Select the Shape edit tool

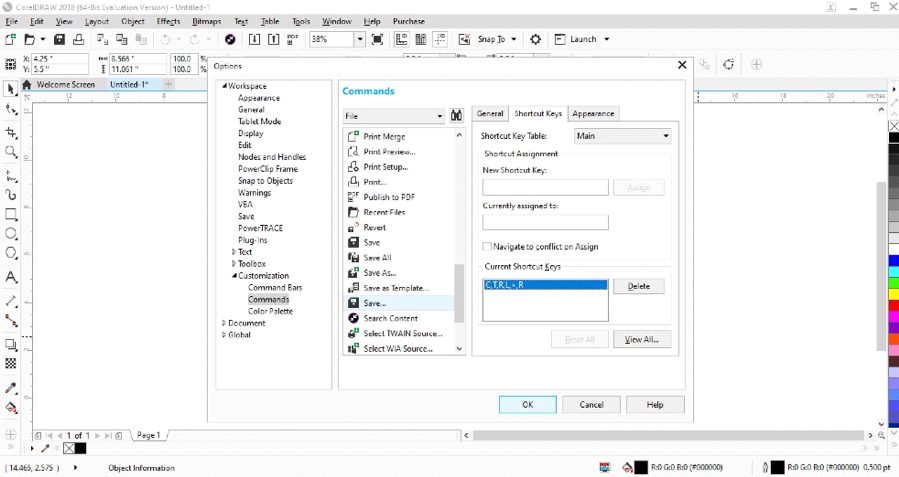(x=10, y=109)
